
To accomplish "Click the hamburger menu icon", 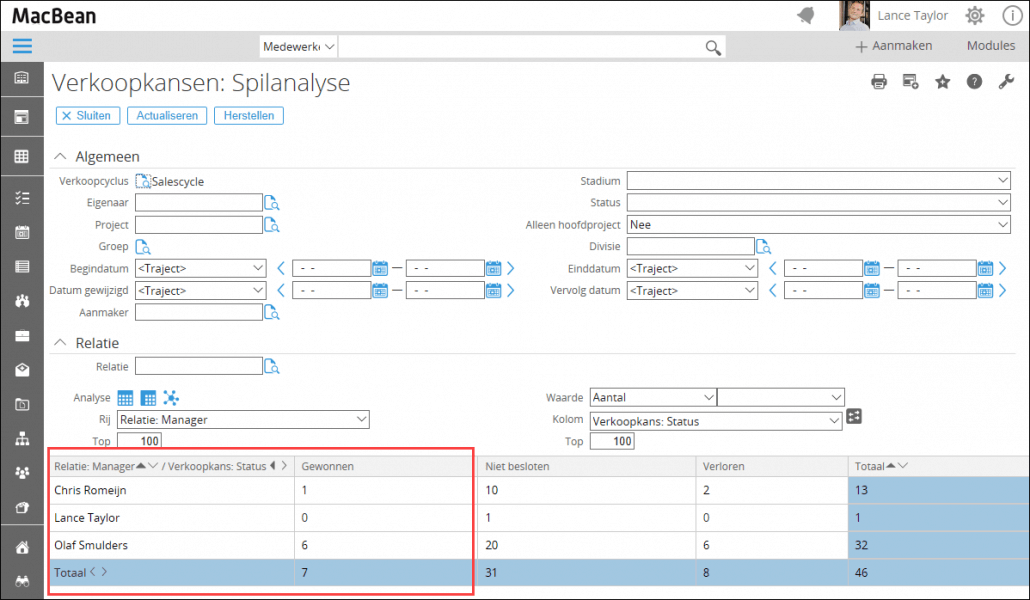I will [22, 46].
